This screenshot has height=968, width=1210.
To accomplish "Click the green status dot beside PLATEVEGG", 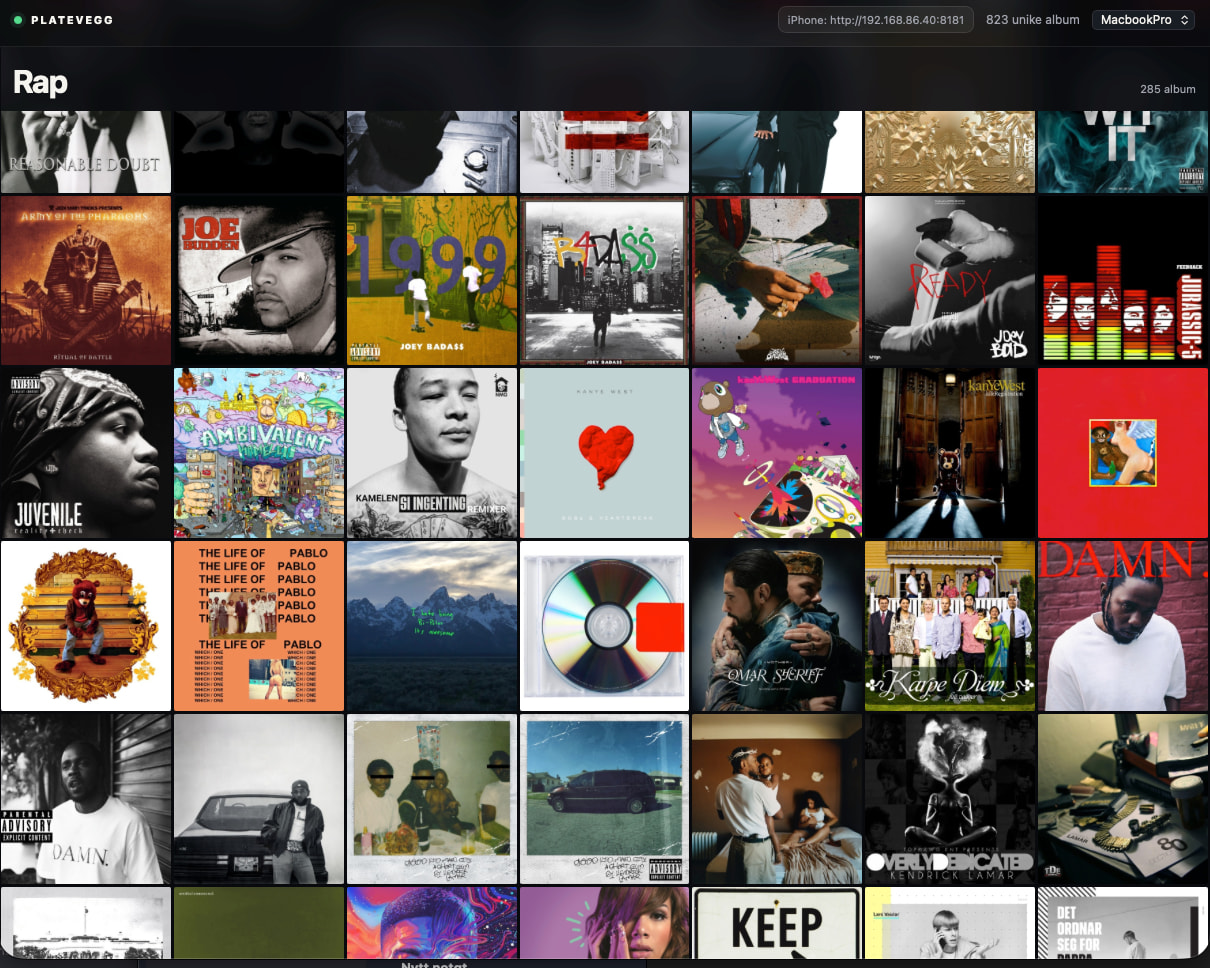I will [18, 20].
